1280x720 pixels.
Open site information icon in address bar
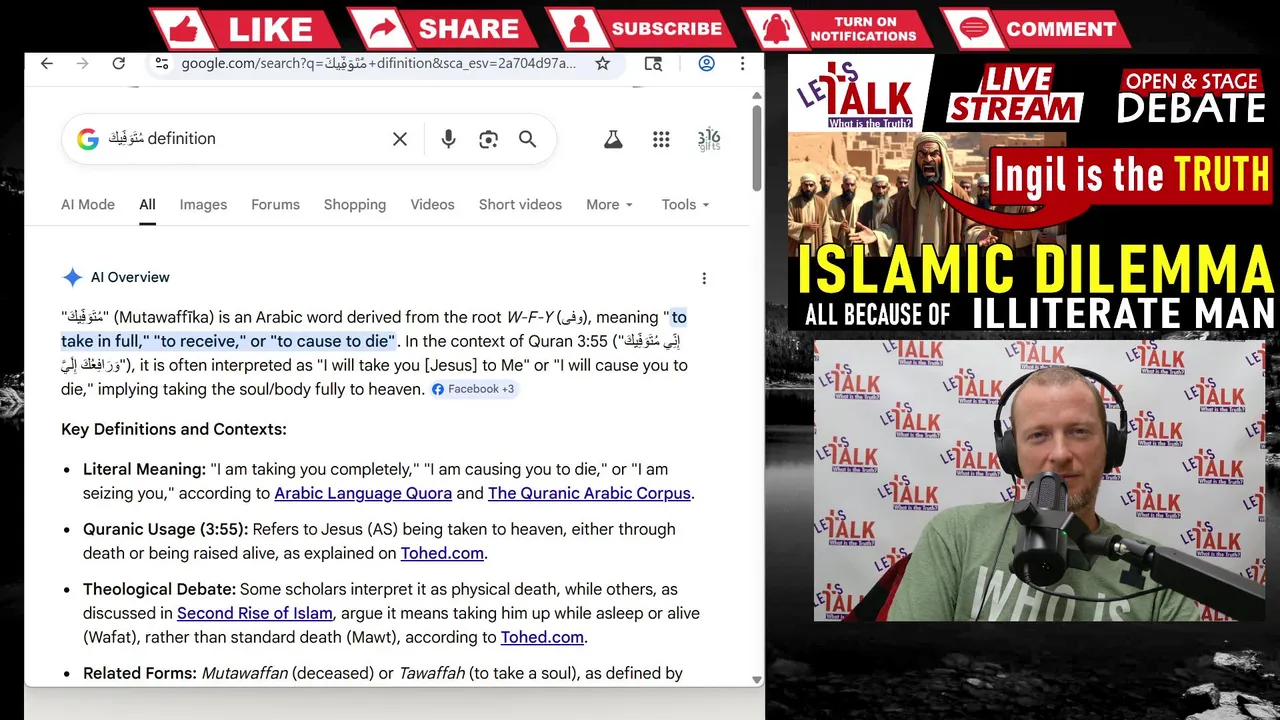click(162, 63)
